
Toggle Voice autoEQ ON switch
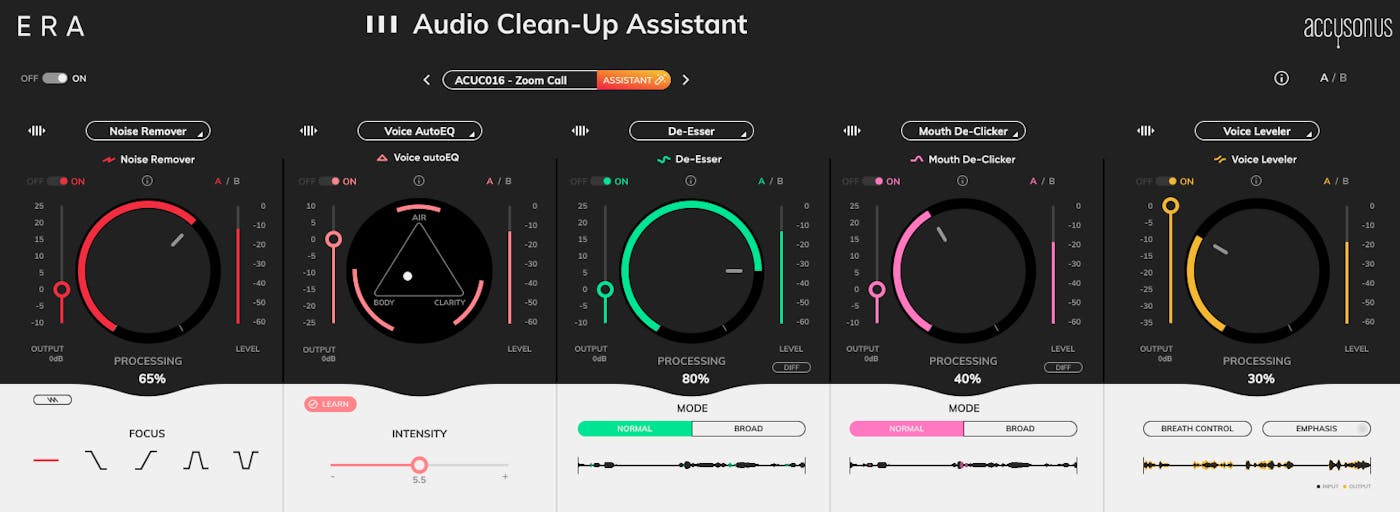(330, 181)
